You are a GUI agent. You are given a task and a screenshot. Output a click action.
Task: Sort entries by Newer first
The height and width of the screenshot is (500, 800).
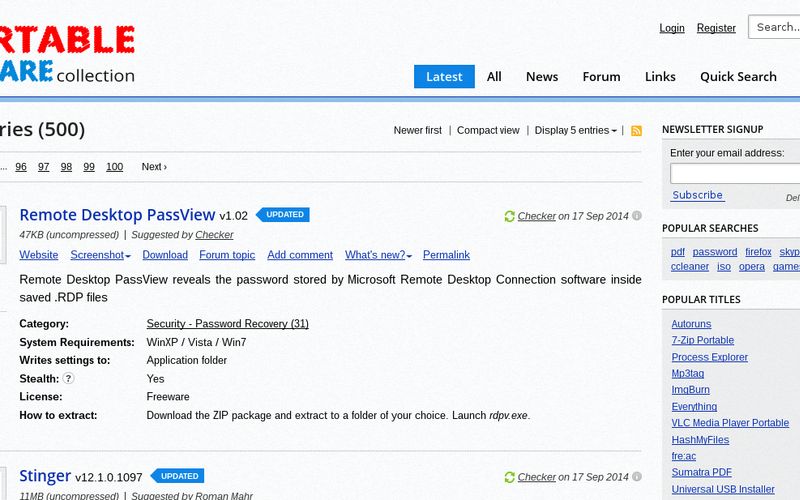click(x=417, y=131)
